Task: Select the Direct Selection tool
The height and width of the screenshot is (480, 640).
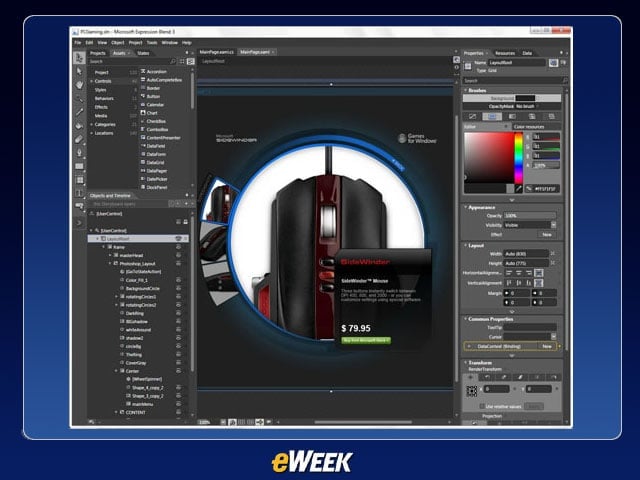Action: coord(79,71)
